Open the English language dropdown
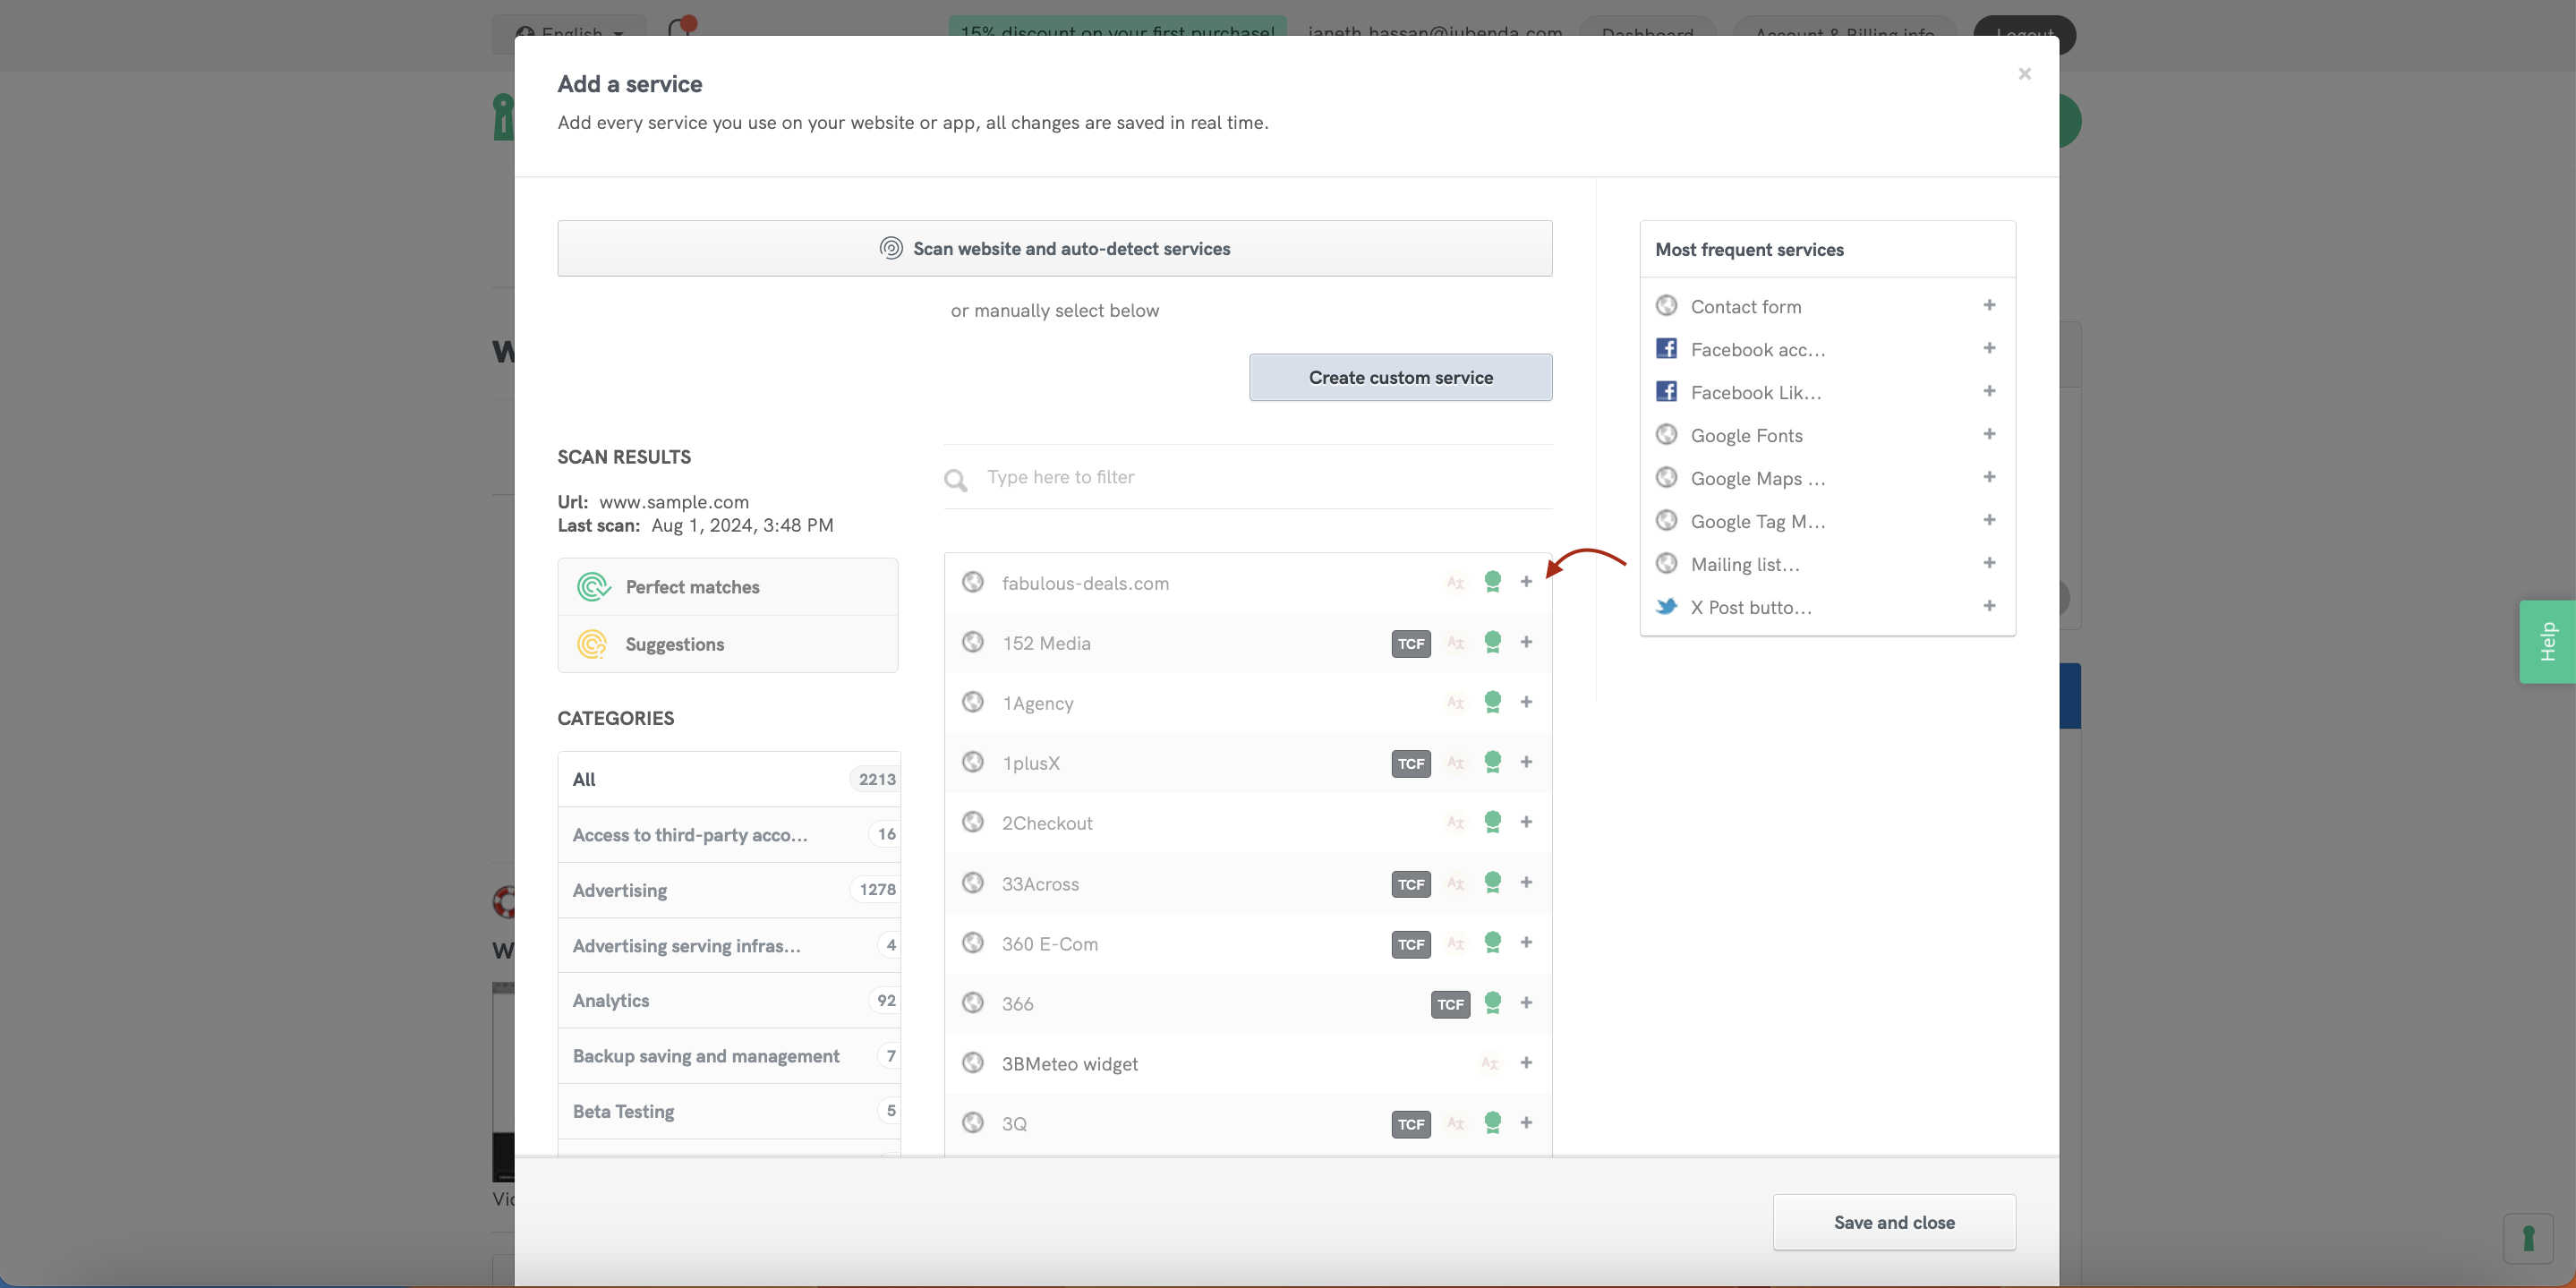Image resolution: width=2576 pixels, height=1288 pixels. point(568,33)
